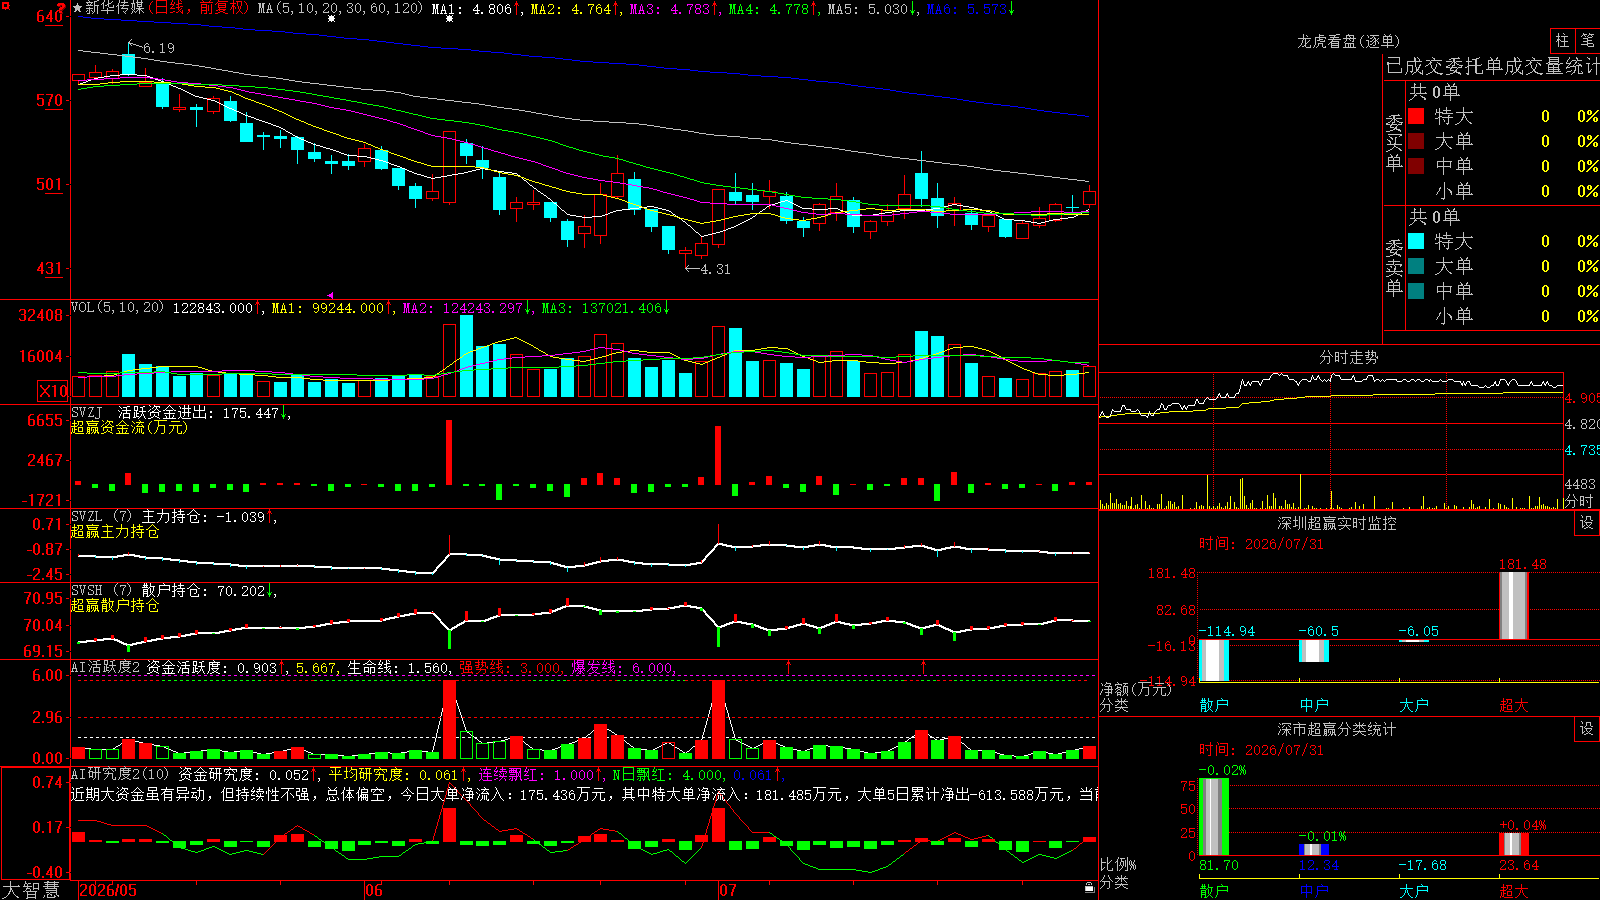Click the X10 volume scale icon
The width and height of the screenshot is (1600, 900).
pos(53,391)
